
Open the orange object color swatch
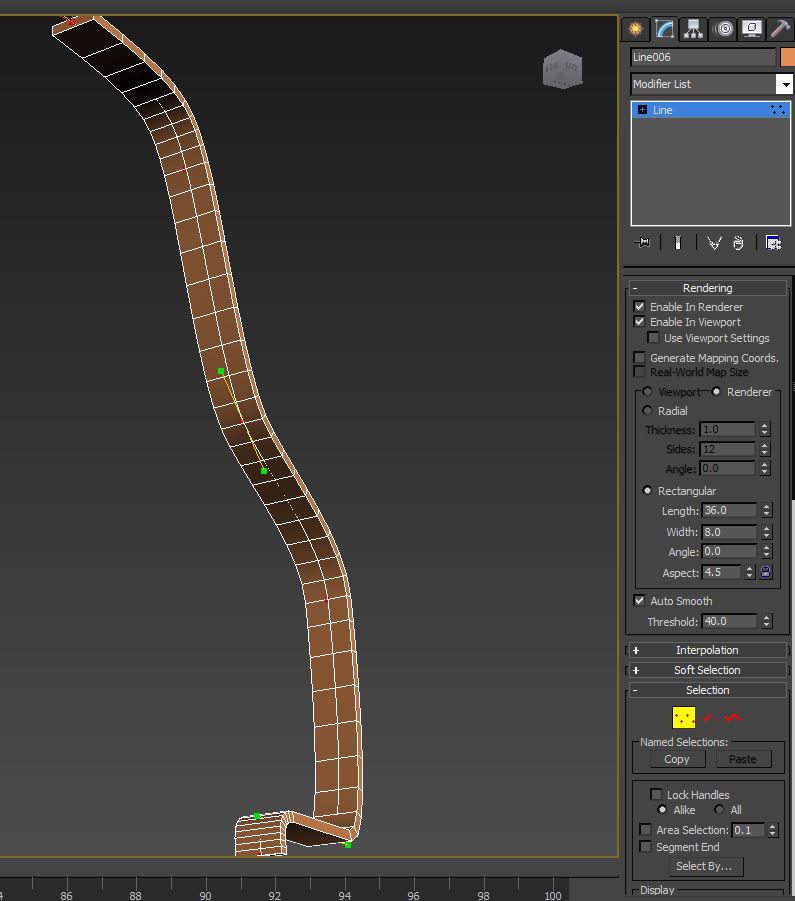(x=787, y=58)
